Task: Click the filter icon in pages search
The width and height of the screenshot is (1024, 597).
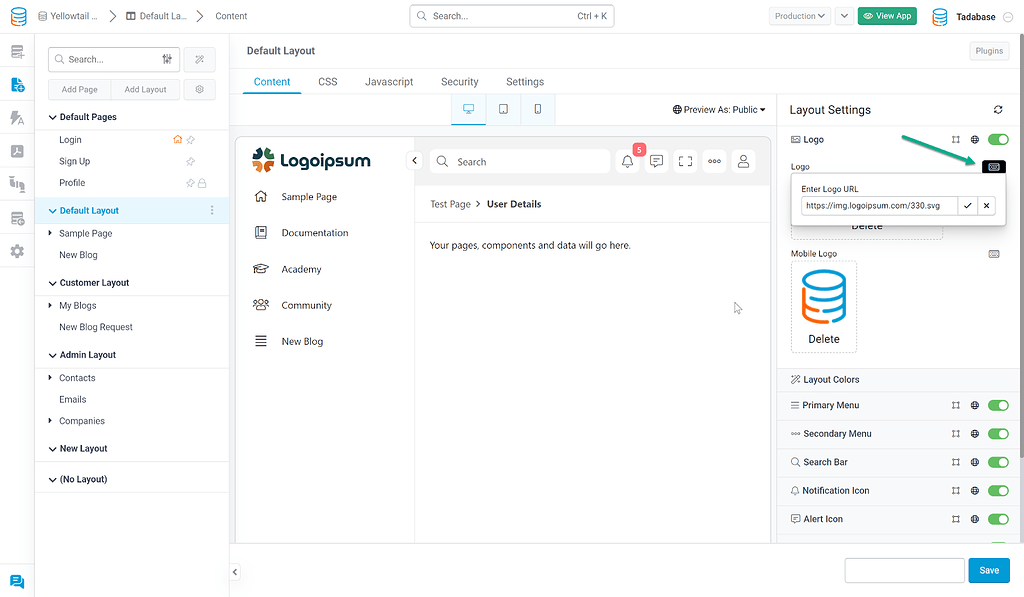Action: 167,59
